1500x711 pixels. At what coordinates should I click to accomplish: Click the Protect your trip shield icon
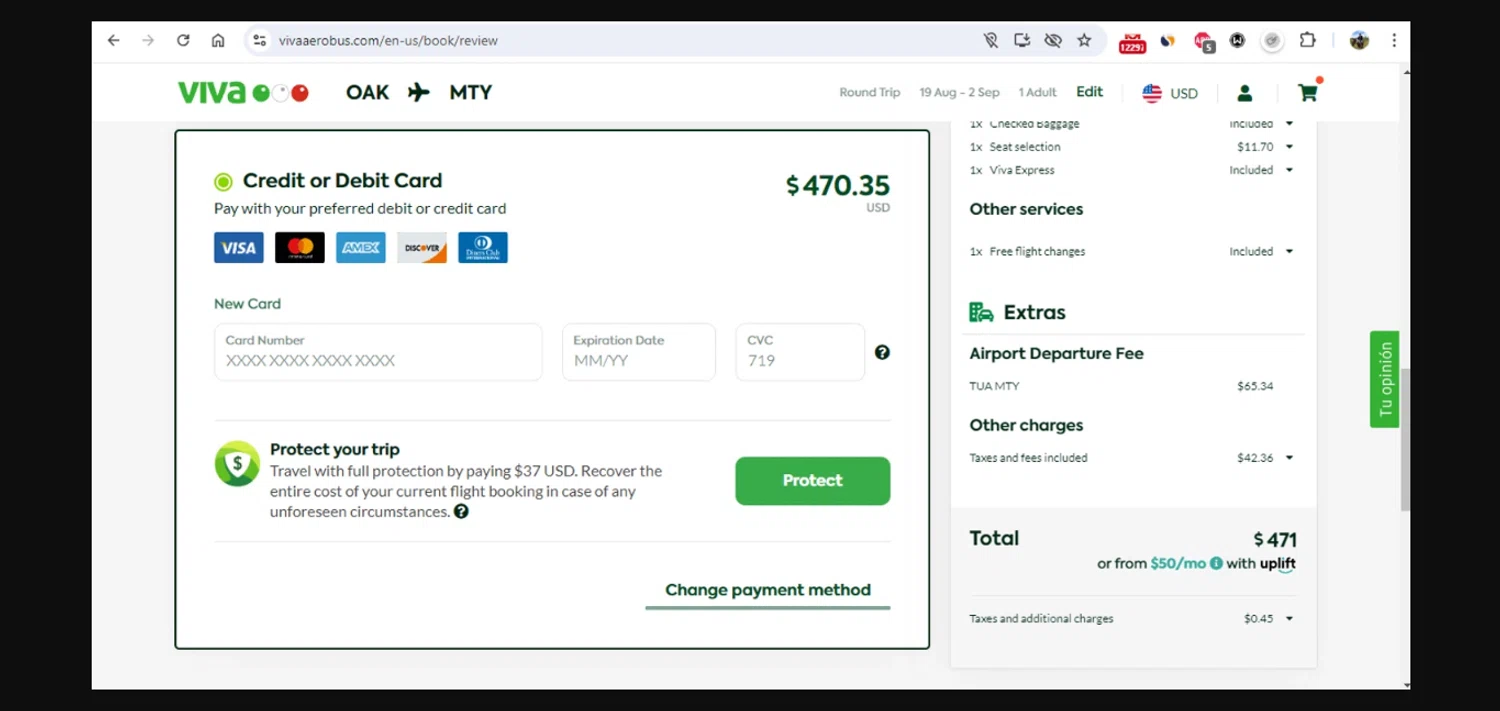(x=237, y=464)
